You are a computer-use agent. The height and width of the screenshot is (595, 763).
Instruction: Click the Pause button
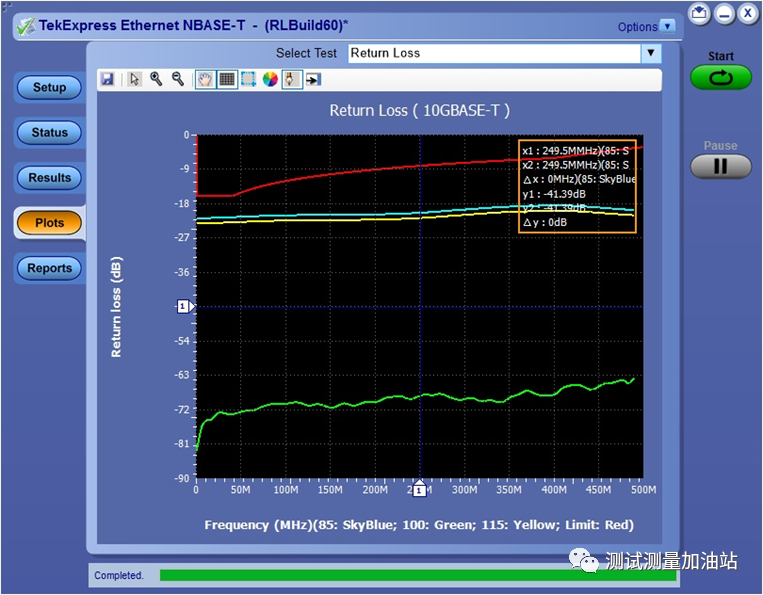click(x=721, y=166)
